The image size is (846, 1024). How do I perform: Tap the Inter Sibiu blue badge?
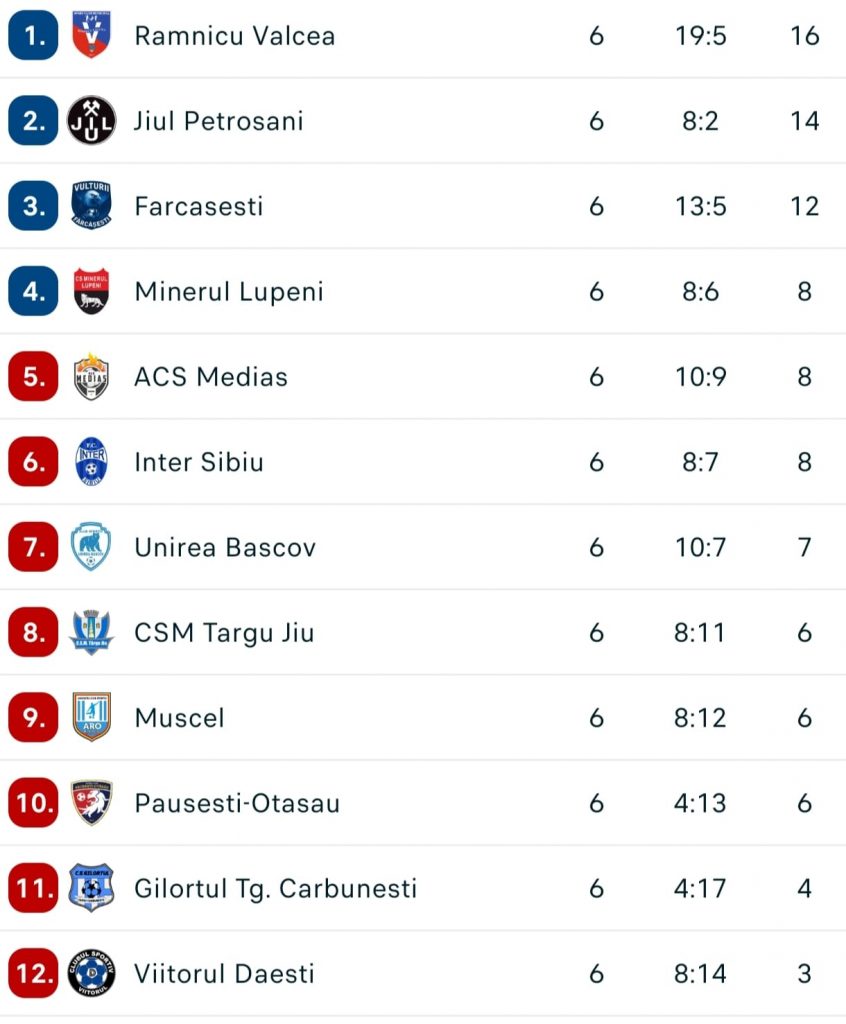tap(91, 462)
